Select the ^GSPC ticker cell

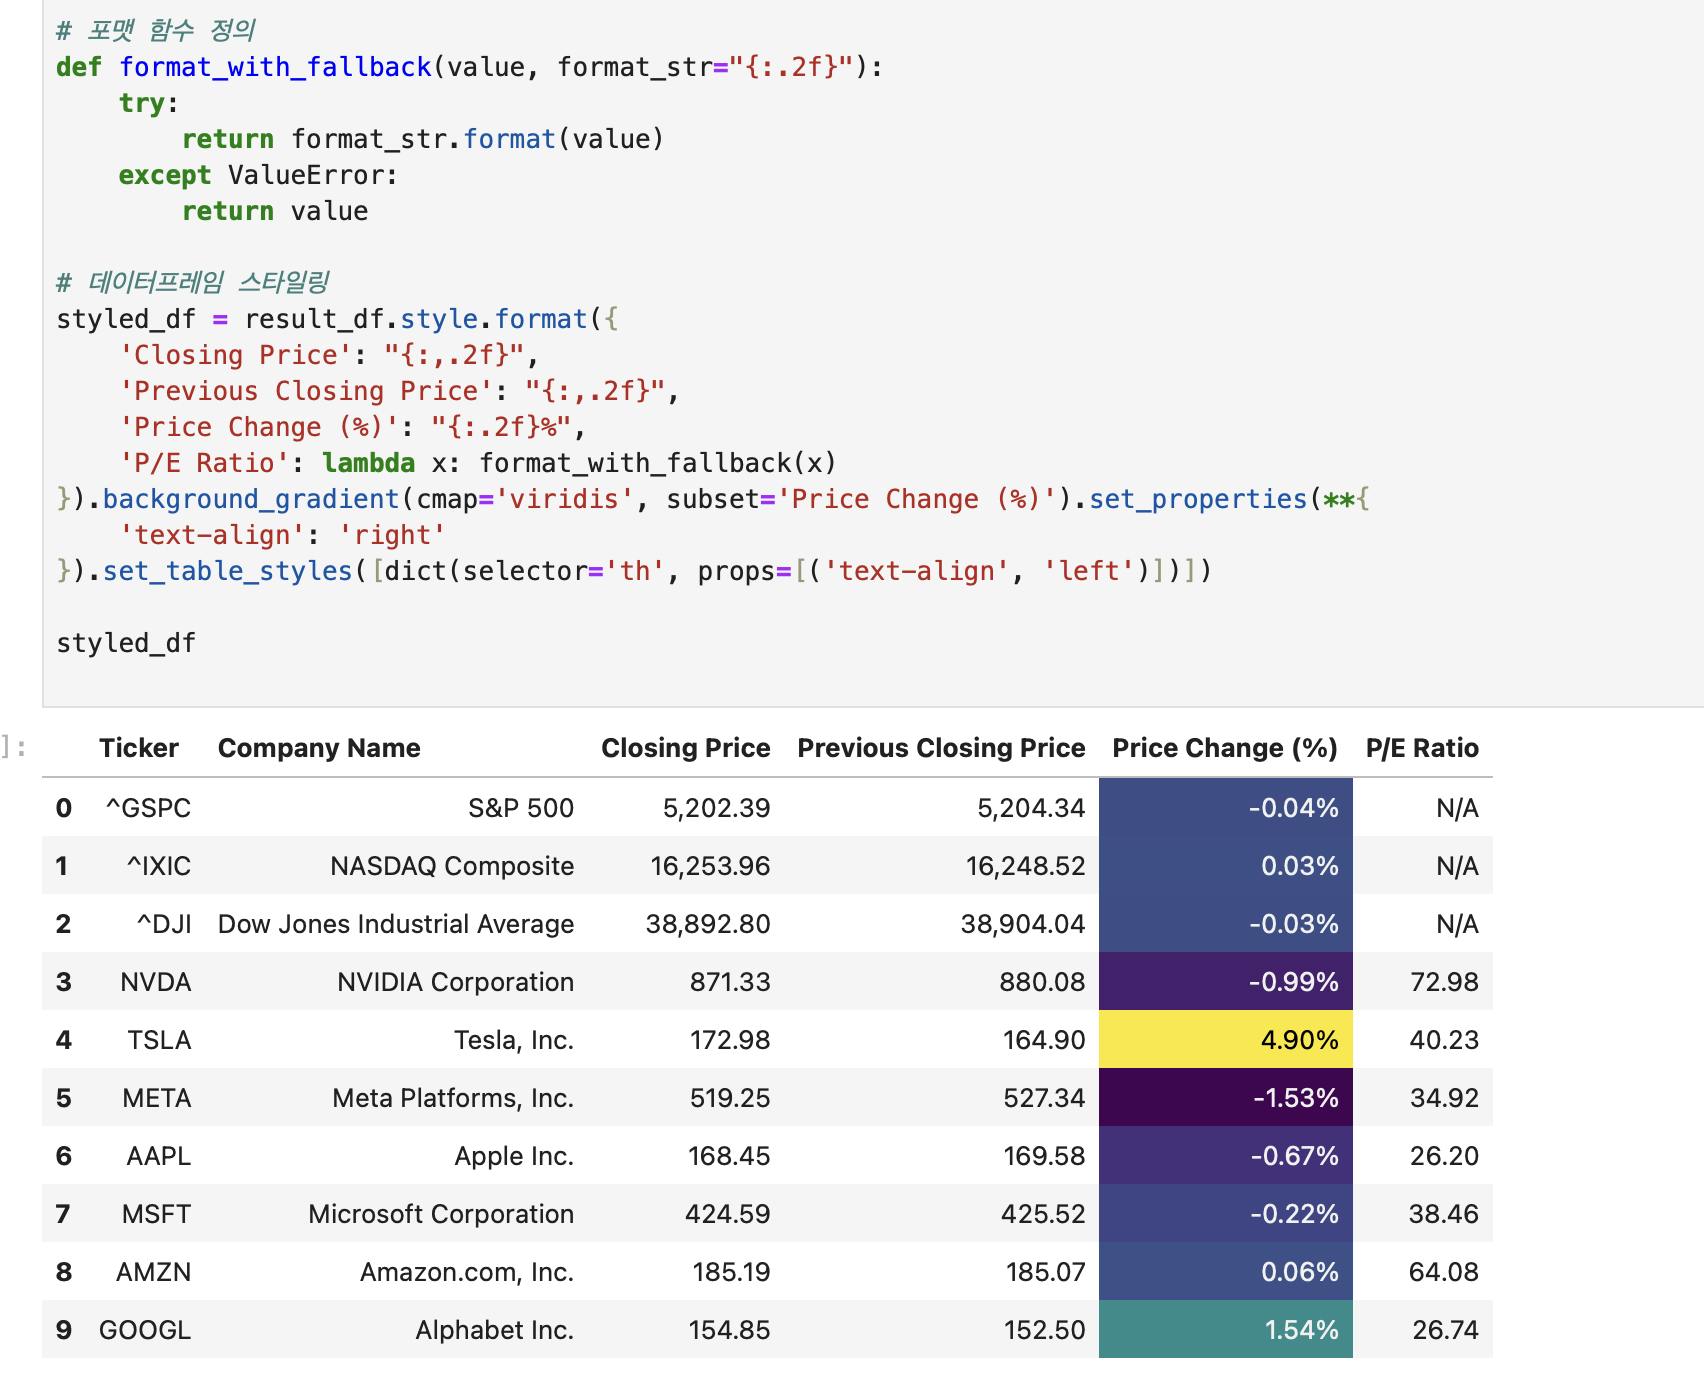148,808
